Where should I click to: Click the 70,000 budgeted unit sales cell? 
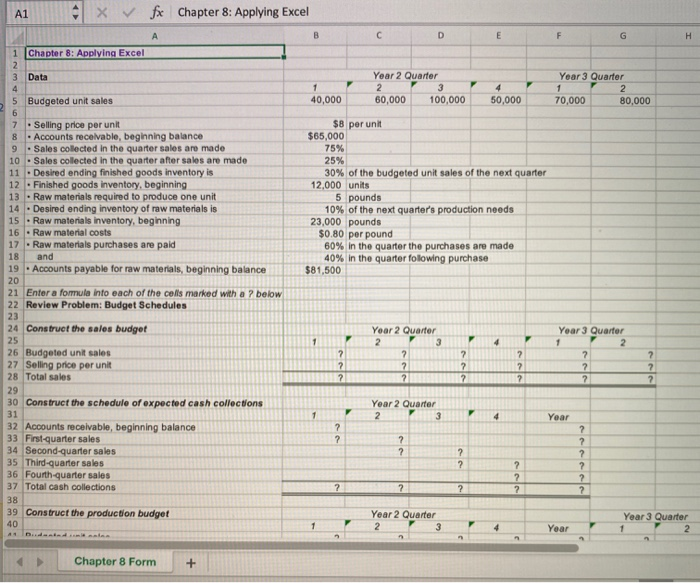[558, 100]
